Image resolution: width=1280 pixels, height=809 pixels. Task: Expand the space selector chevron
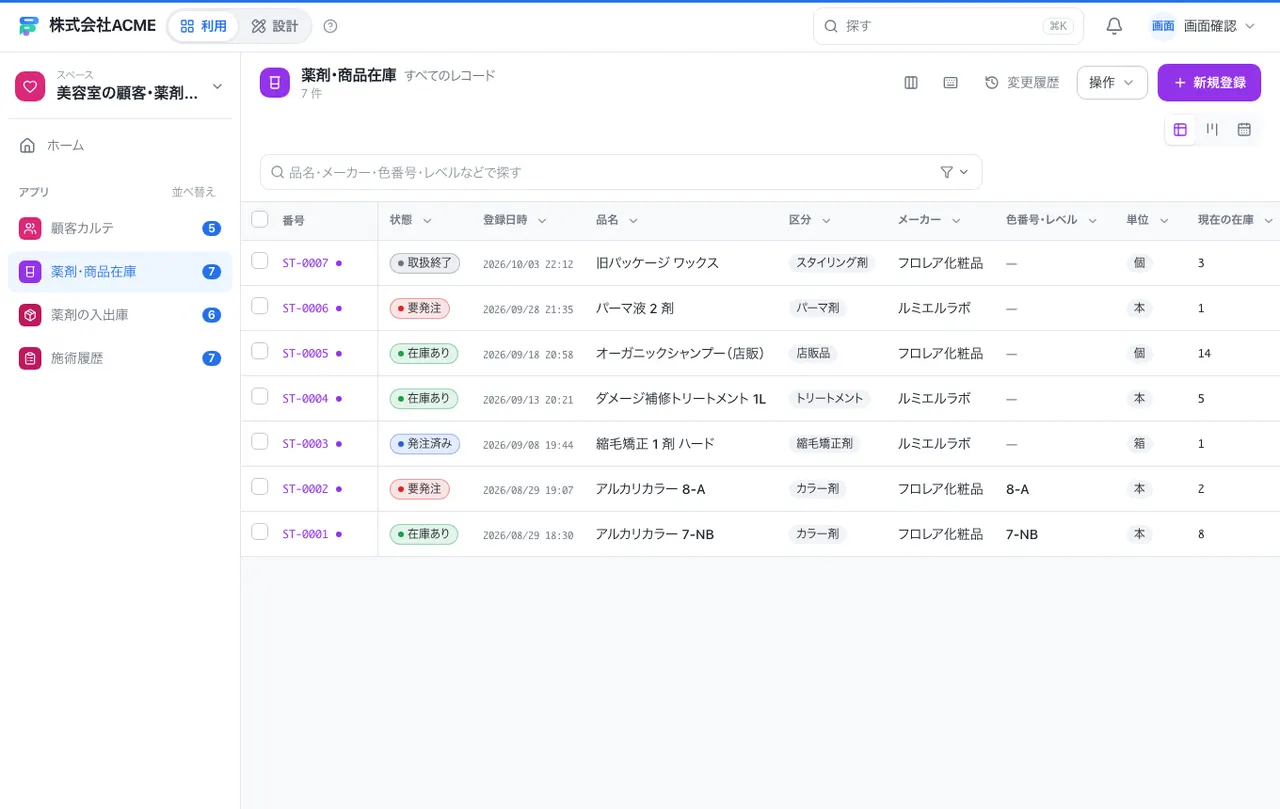(217, 87)
